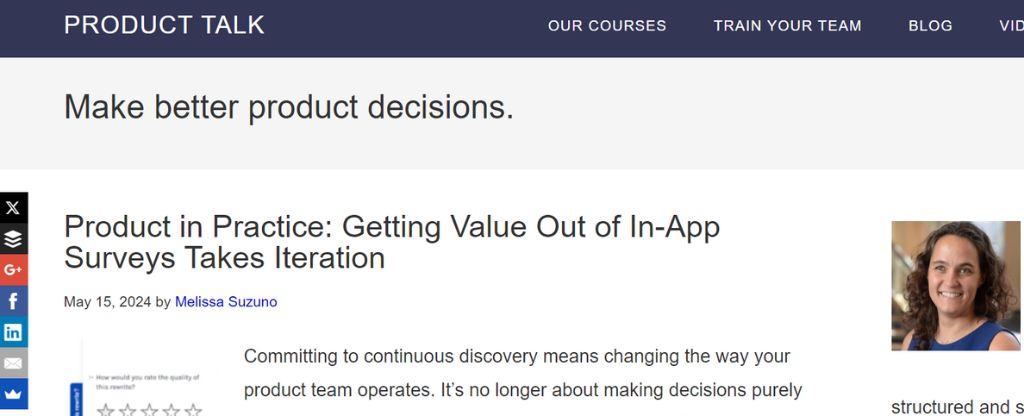Open the partially visible Videos menu item
Screen dimensions: 1024x416
click(x=1011, y=26)
